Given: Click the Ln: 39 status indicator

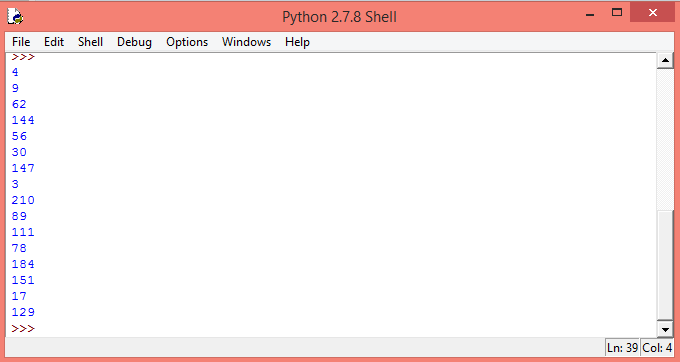Looking at the screenshot, I should pos(622,348).
